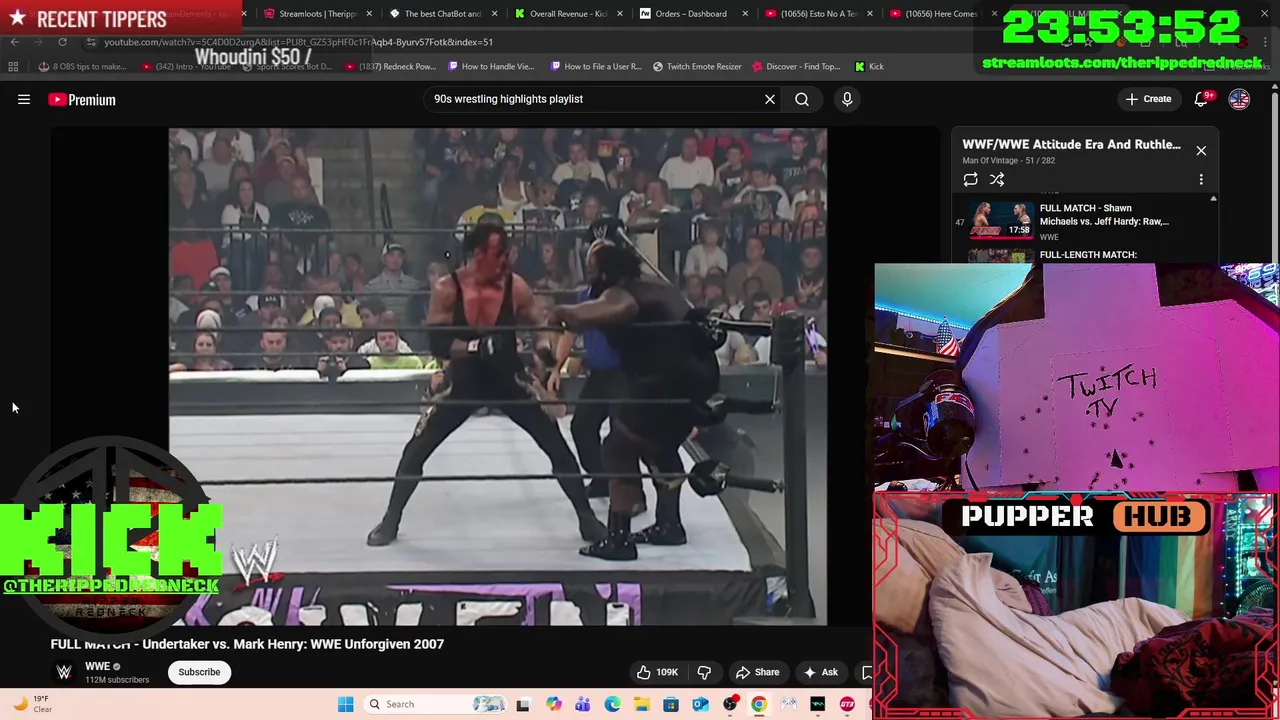The image size is (1280, 720).
Task: Open the Man Of Vintage playlist owner link
Action: pos(990,160)
